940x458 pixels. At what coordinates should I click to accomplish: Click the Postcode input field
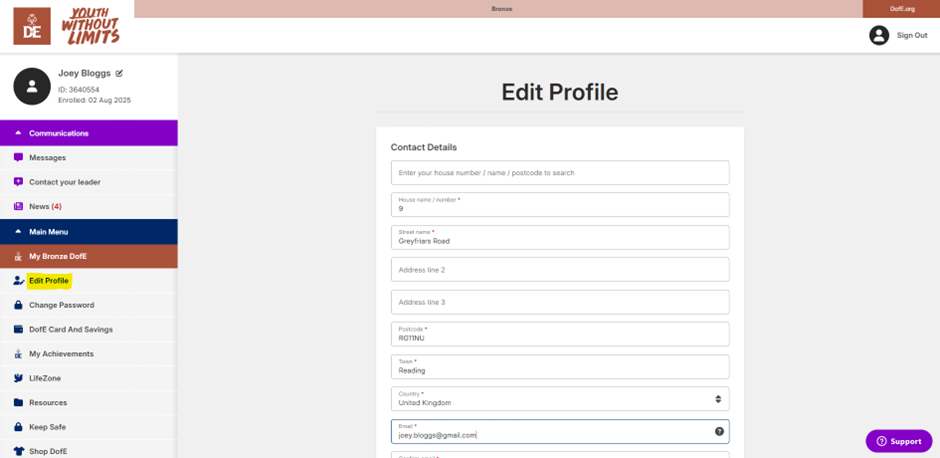tap(559, 334)
